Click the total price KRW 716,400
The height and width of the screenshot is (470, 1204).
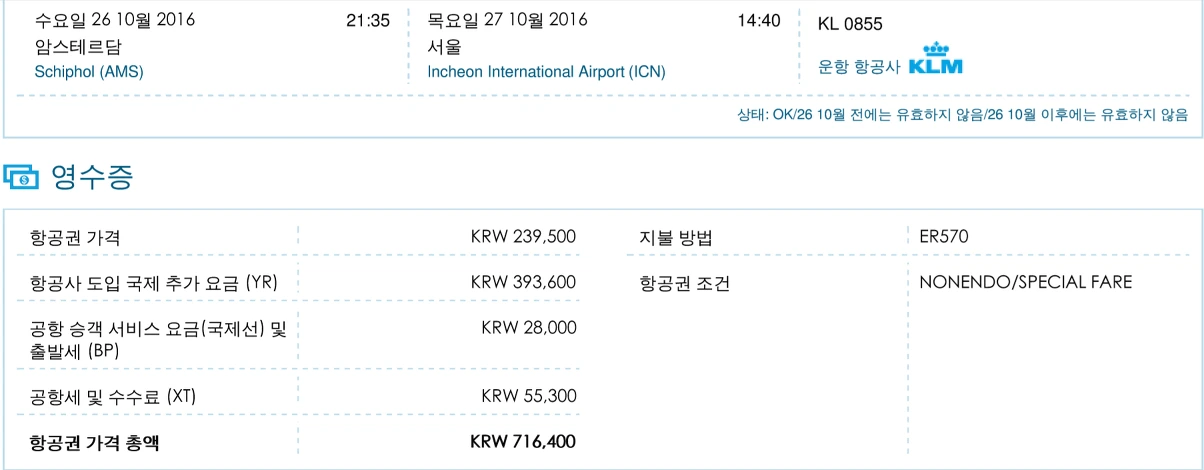(x=523, y=441)
